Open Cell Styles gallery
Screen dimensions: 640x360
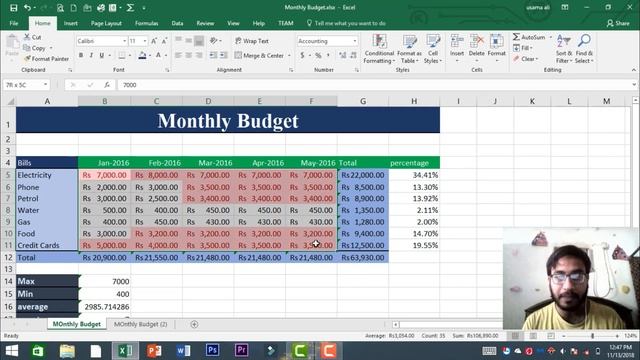point(433,49)
